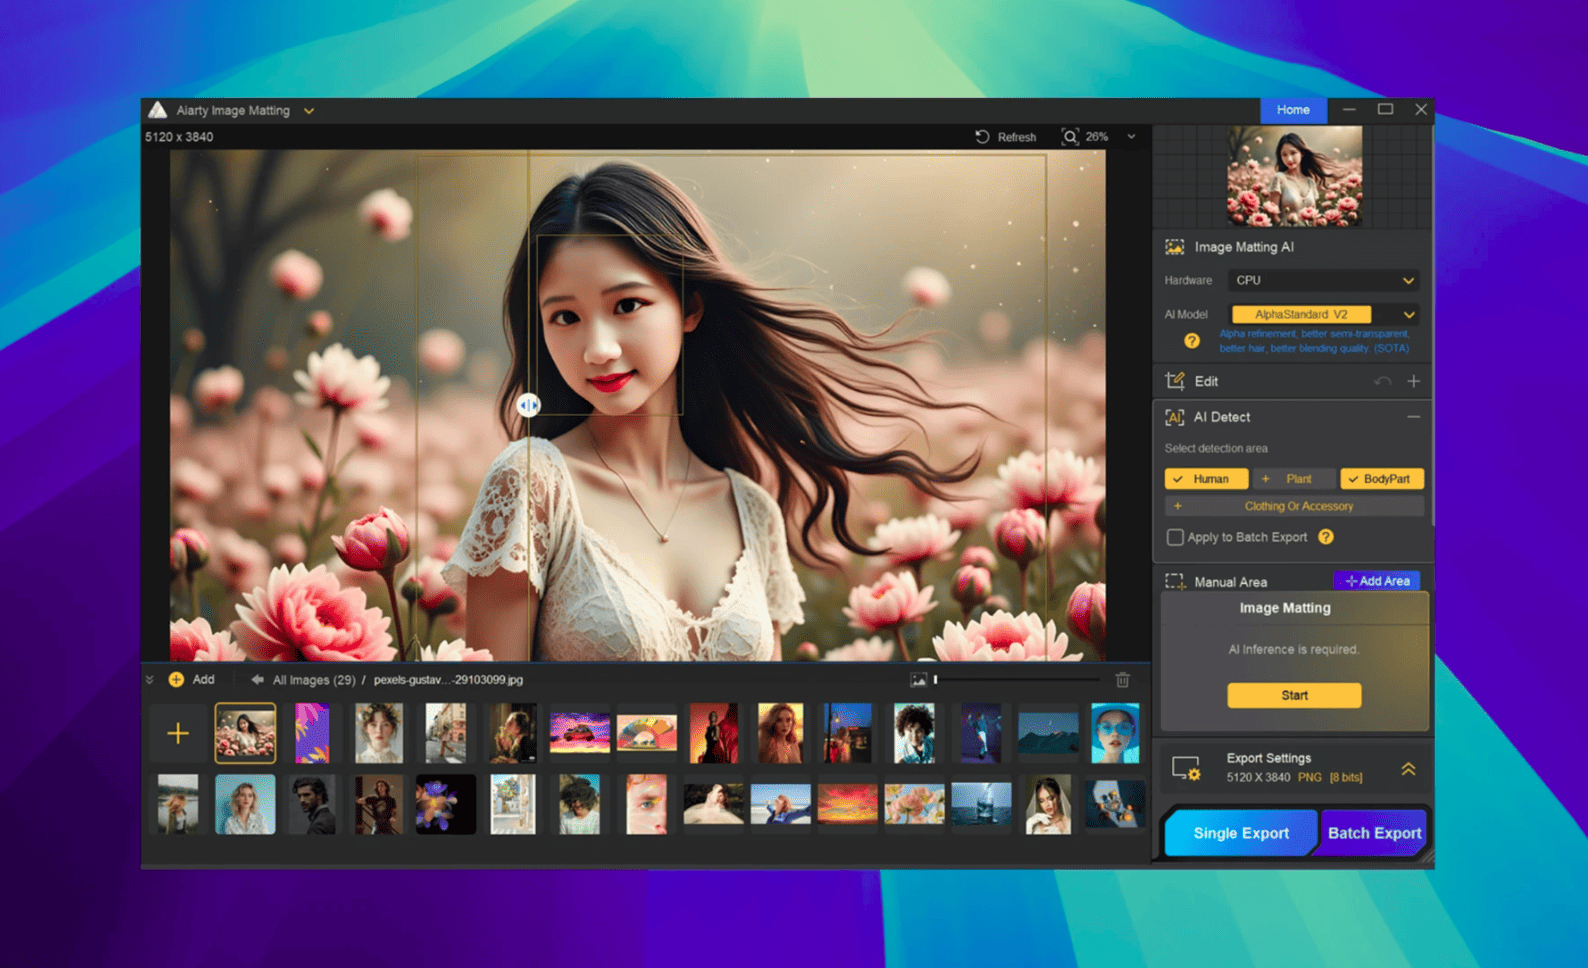Click the thumbnail size image icon
Viewport: 1588px width, 968px height.
[918, 680]
